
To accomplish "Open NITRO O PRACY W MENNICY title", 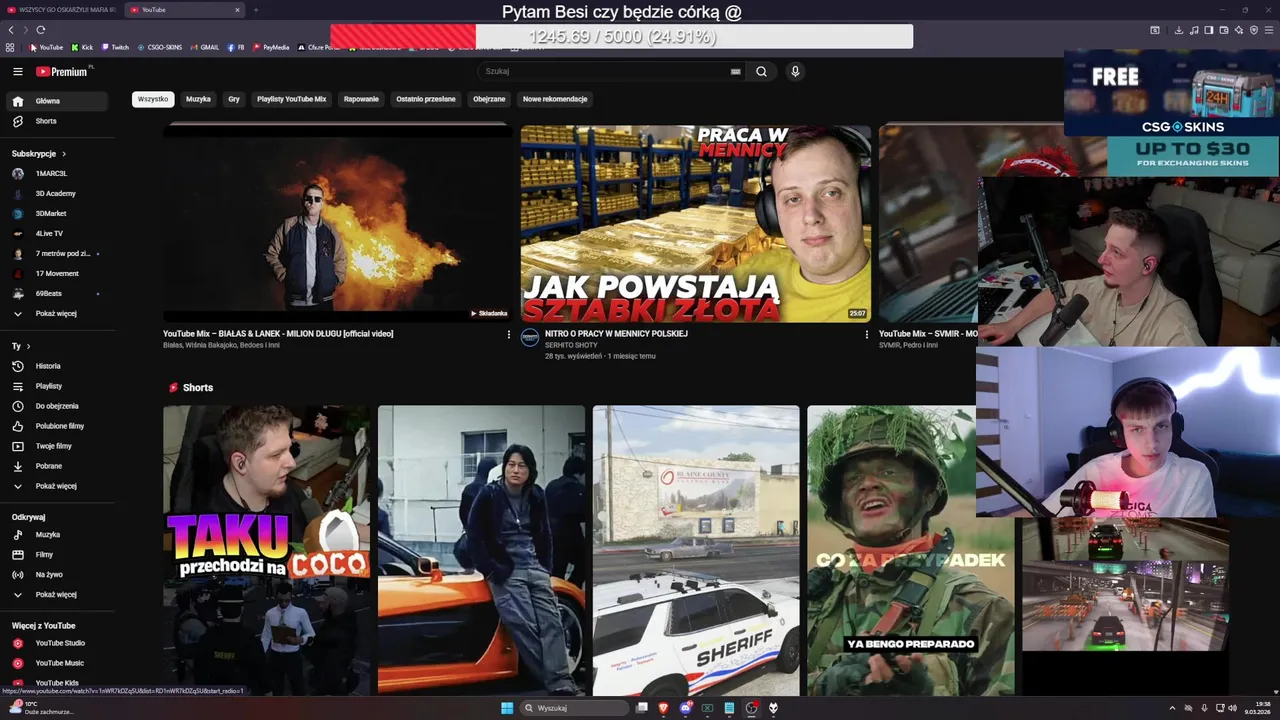I will tap(616, 334).
